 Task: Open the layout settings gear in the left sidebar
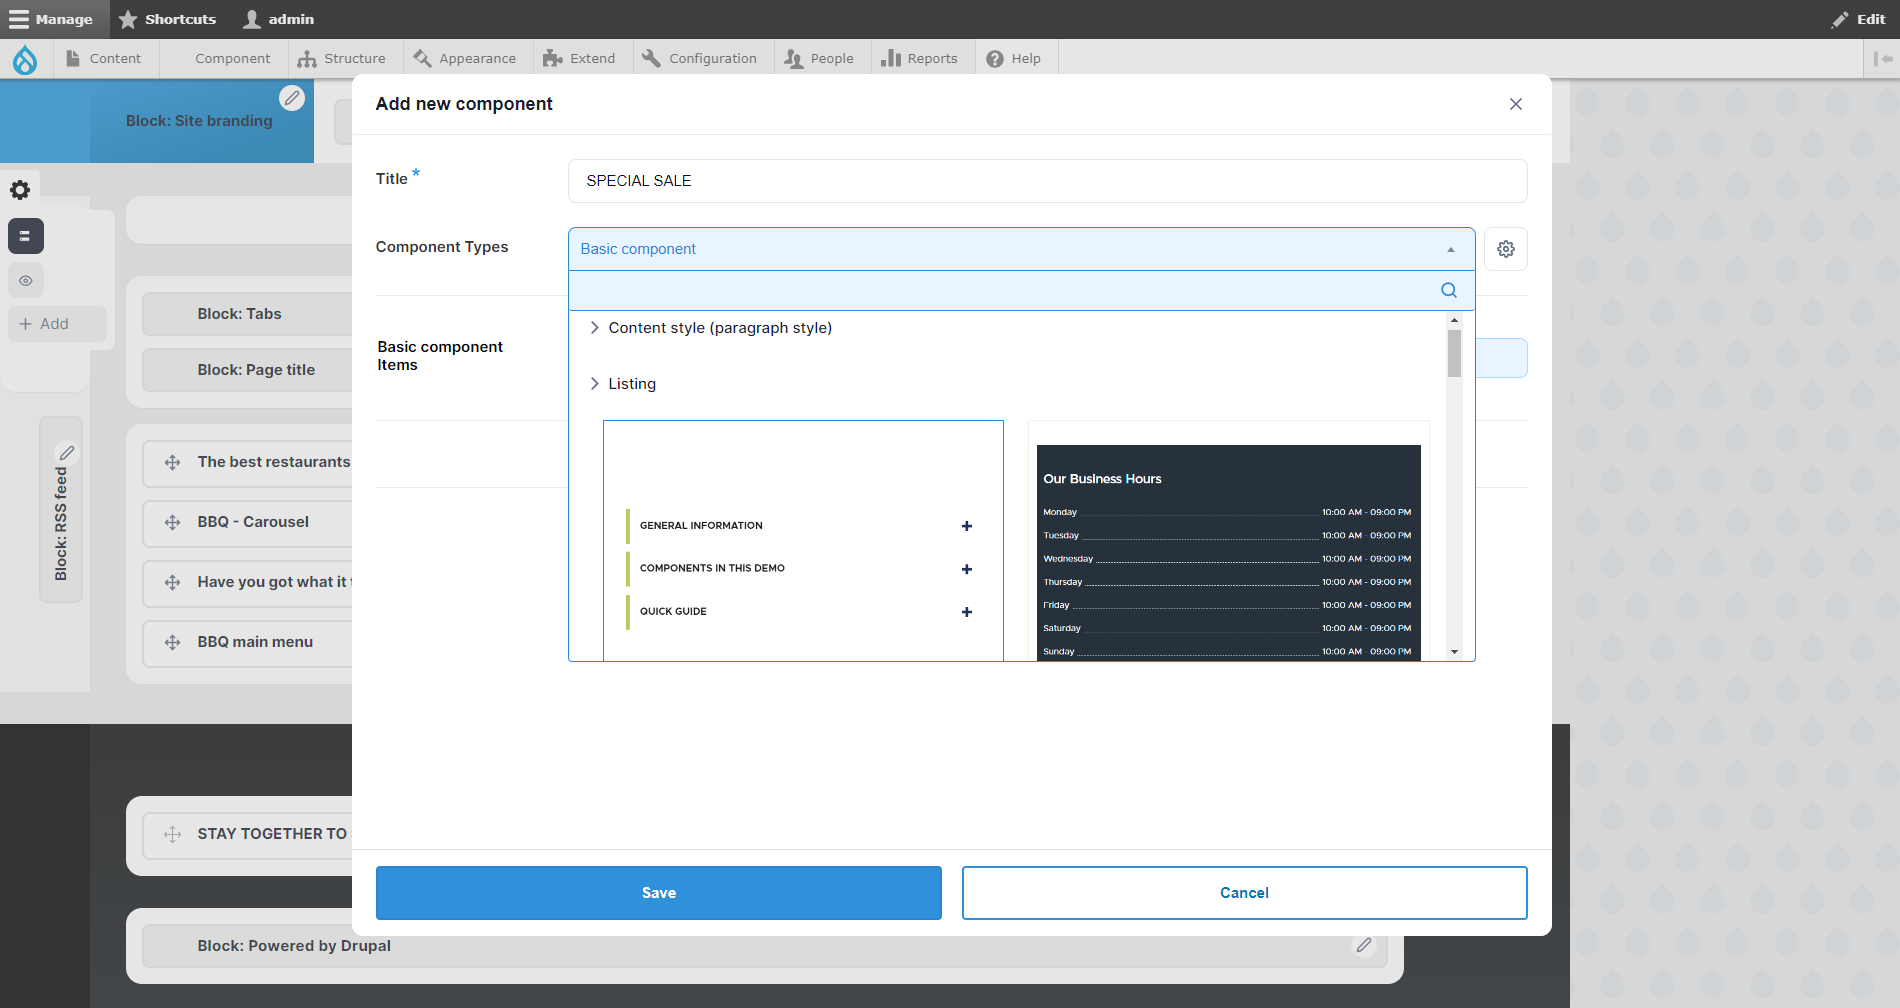tap(19, 189)
